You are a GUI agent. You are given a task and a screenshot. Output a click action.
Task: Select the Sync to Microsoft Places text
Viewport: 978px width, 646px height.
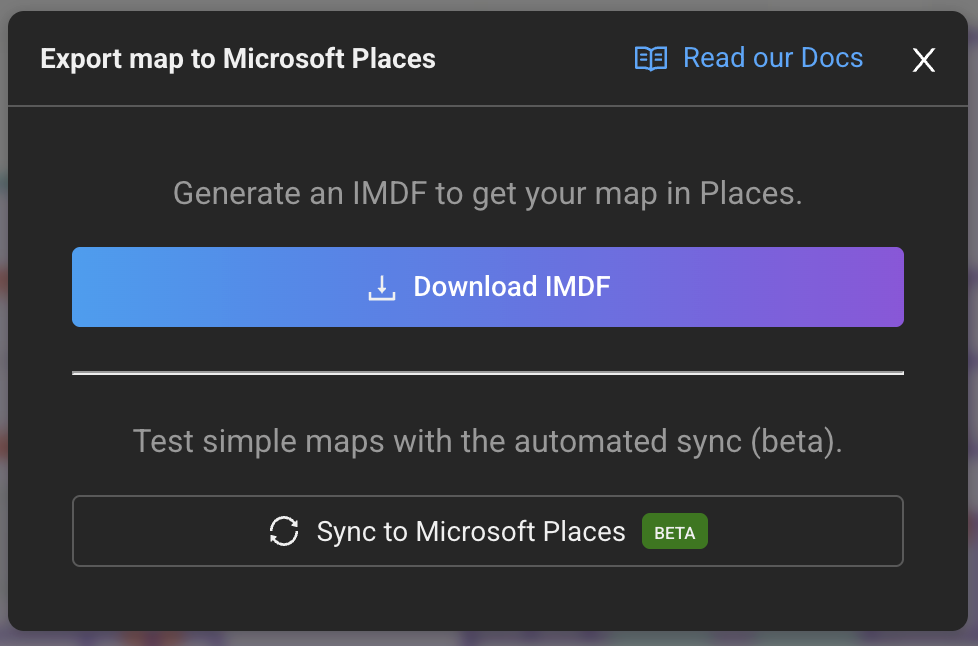(x=472, y=531)
